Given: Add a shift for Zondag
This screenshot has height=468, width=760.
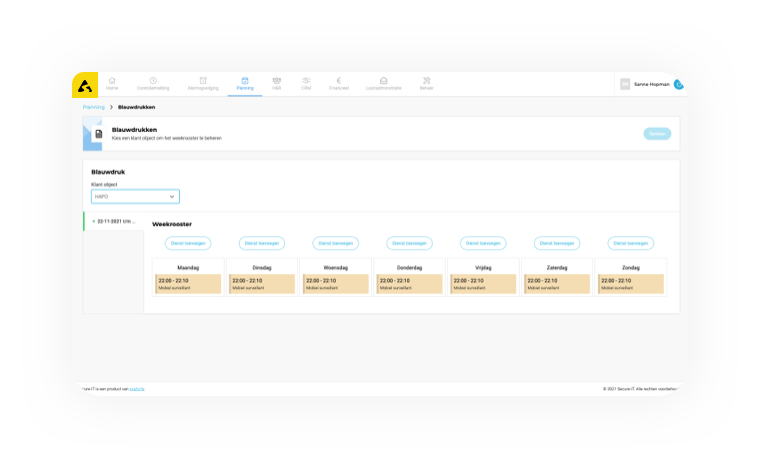Looking at the screenshot, I should (631, 243).
